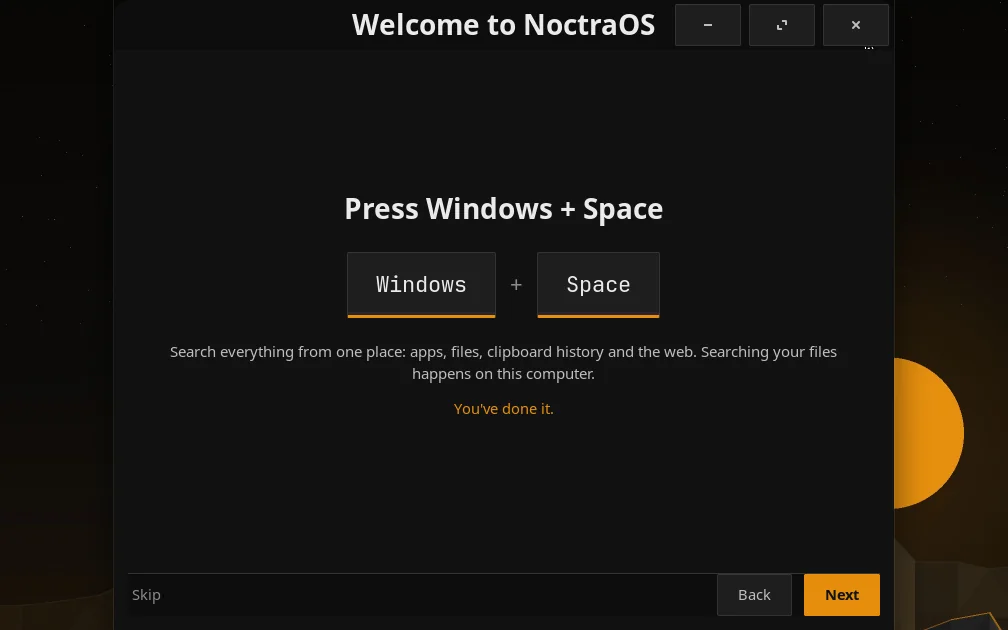Click the Space key cap

click(598, 285)
